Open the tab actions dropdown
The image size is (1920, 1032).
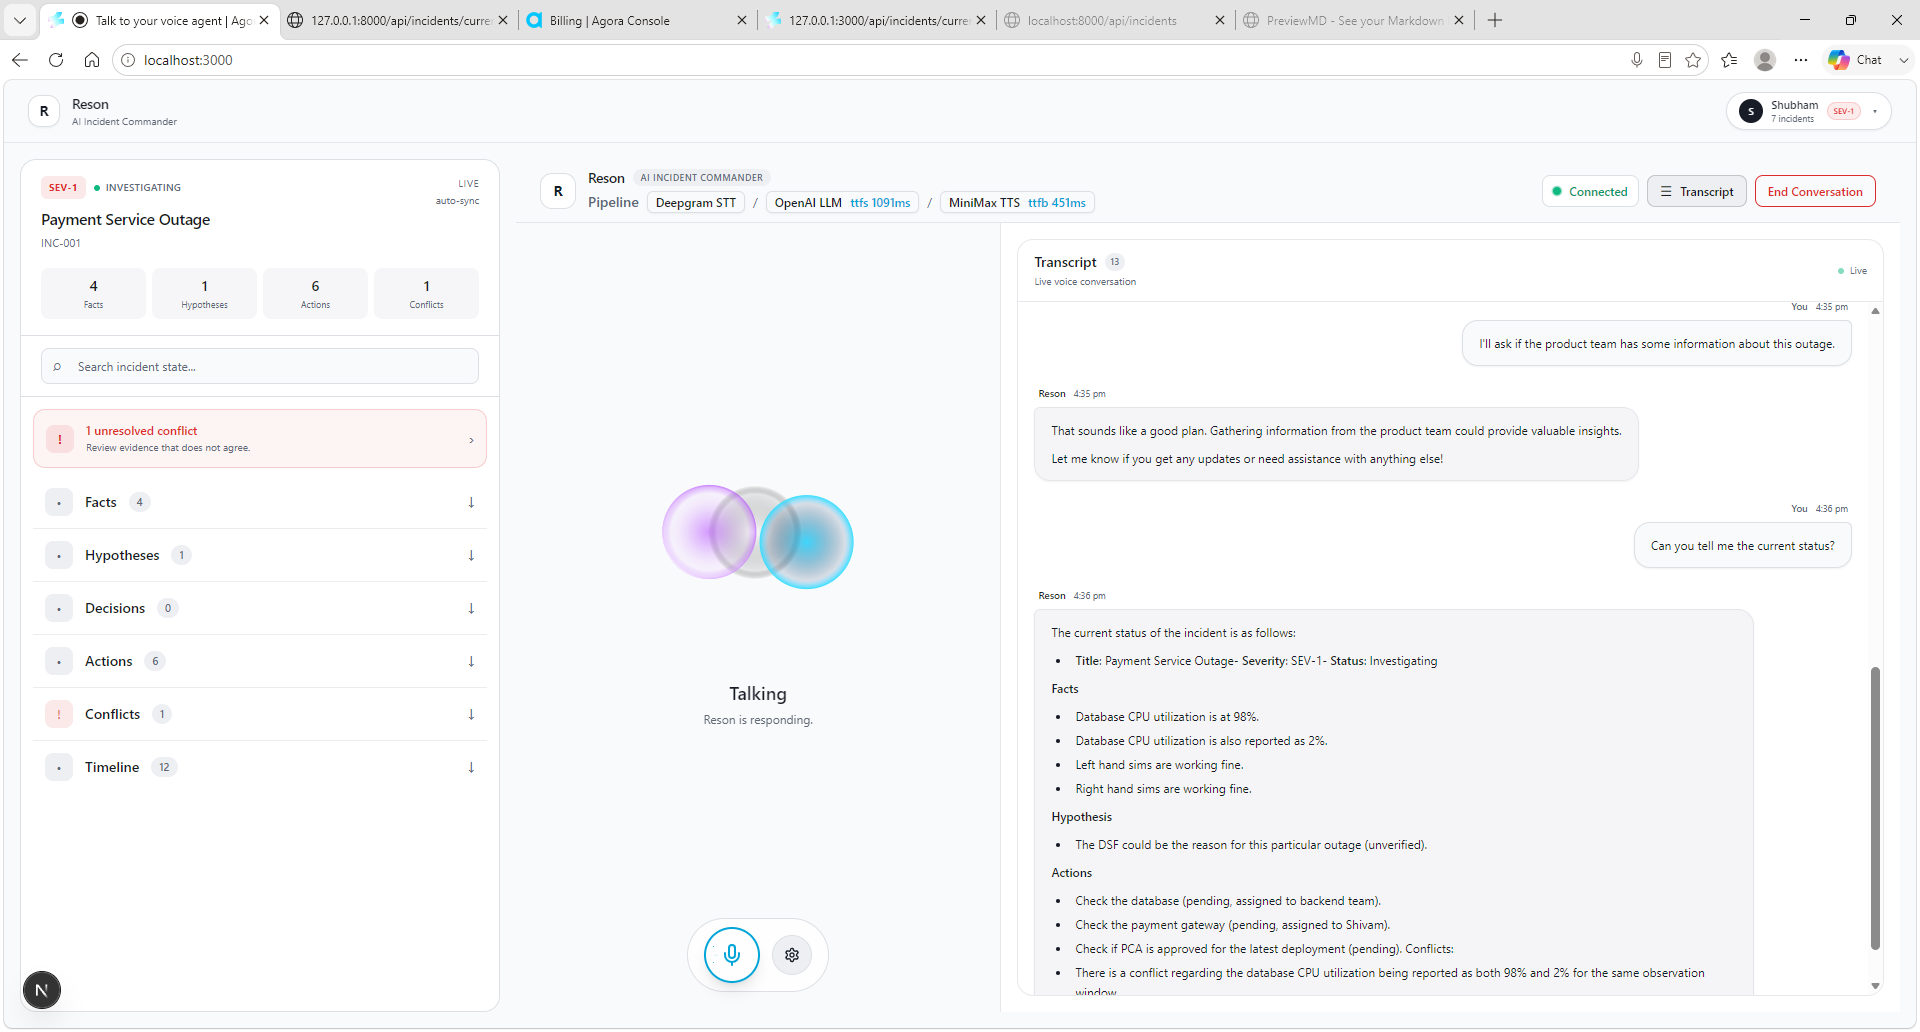(20, 20)
